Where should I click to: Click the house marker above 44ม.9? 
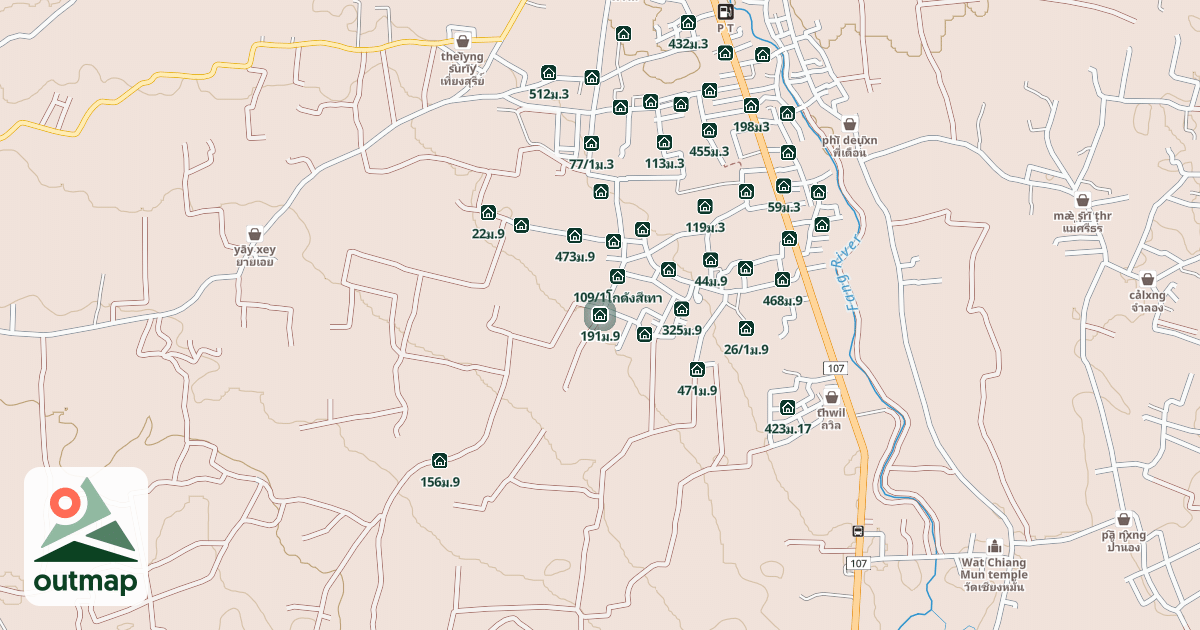click(711, 260)
